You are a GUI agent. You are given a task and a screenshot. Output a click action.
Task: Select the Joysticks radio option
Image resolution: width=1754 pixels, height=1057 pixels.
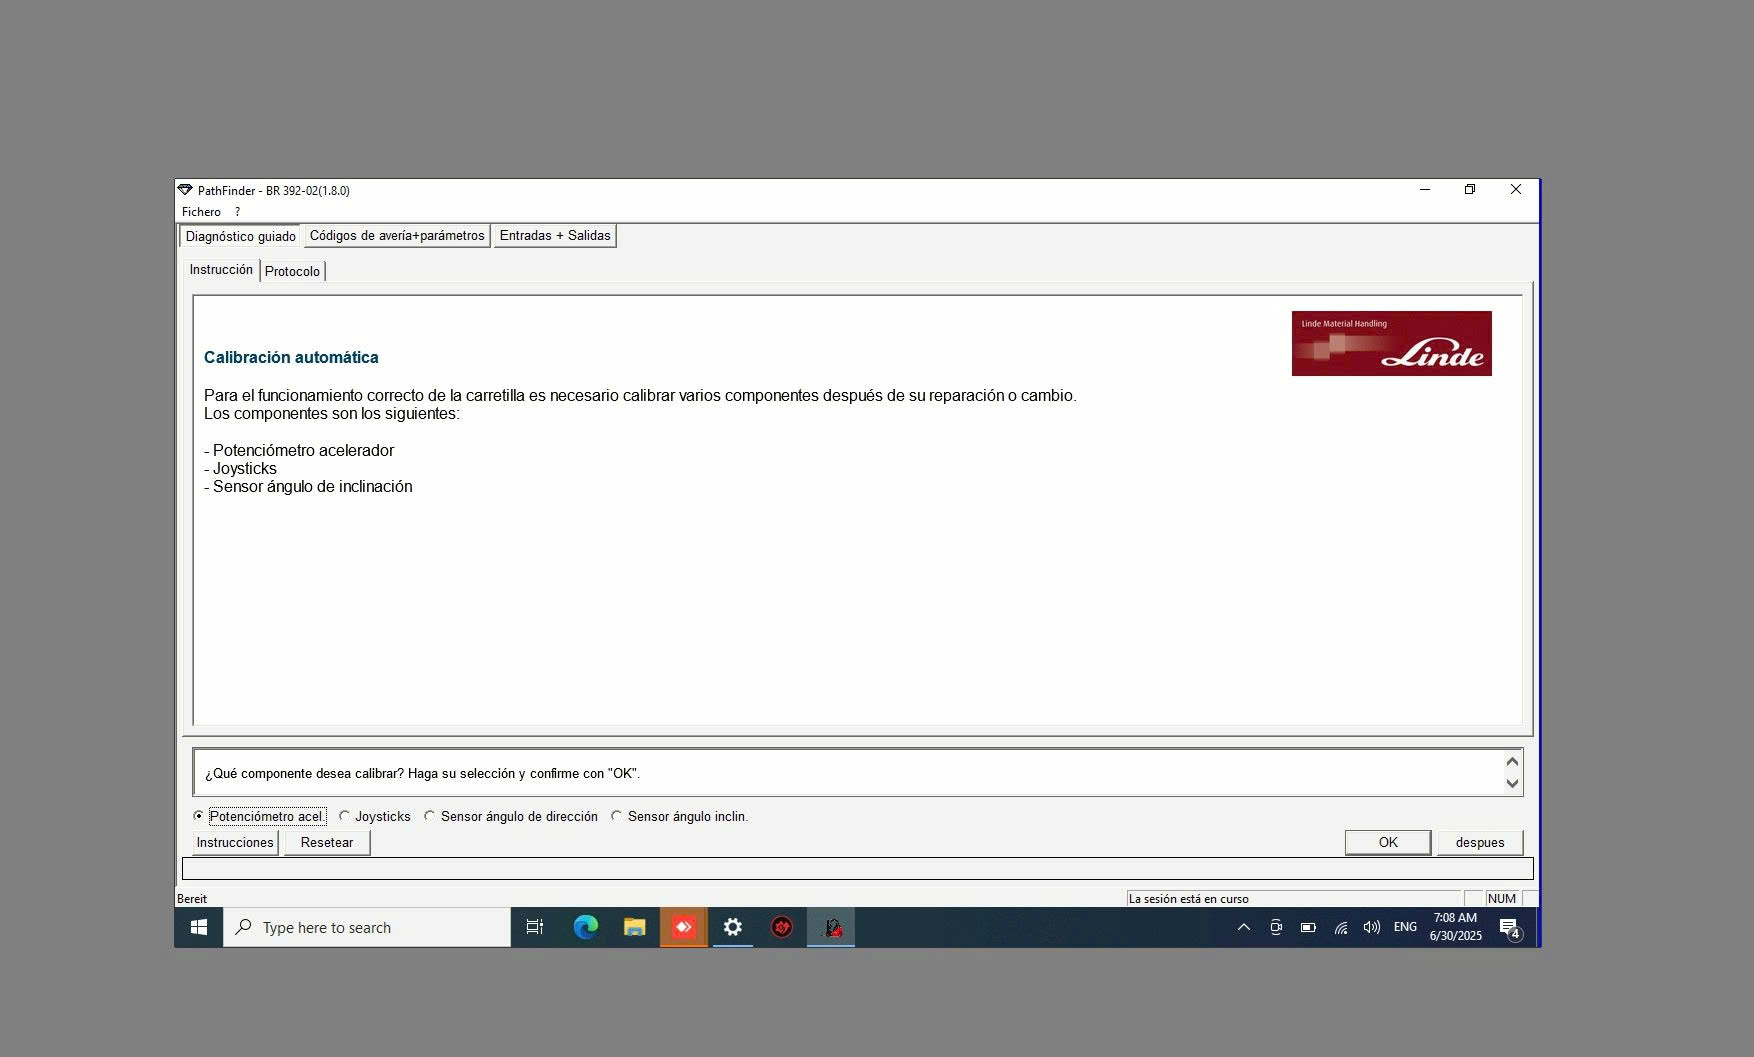[x=345, y=816]
